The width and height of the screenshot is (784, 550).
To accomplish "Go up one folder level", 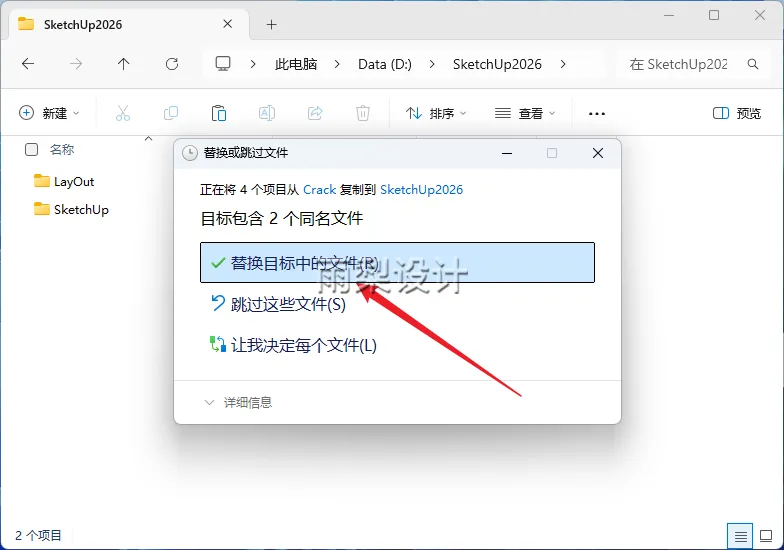I will 124,64.
